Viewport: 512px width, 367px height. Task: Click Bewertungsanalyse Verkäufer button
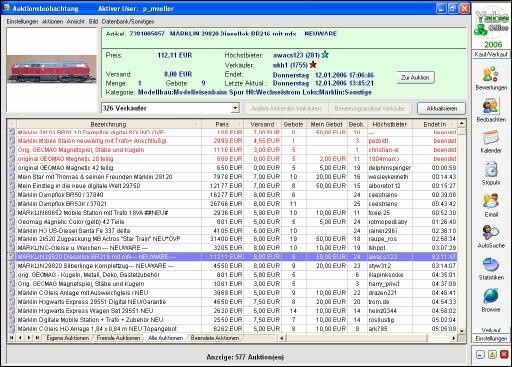click(369, 108)
